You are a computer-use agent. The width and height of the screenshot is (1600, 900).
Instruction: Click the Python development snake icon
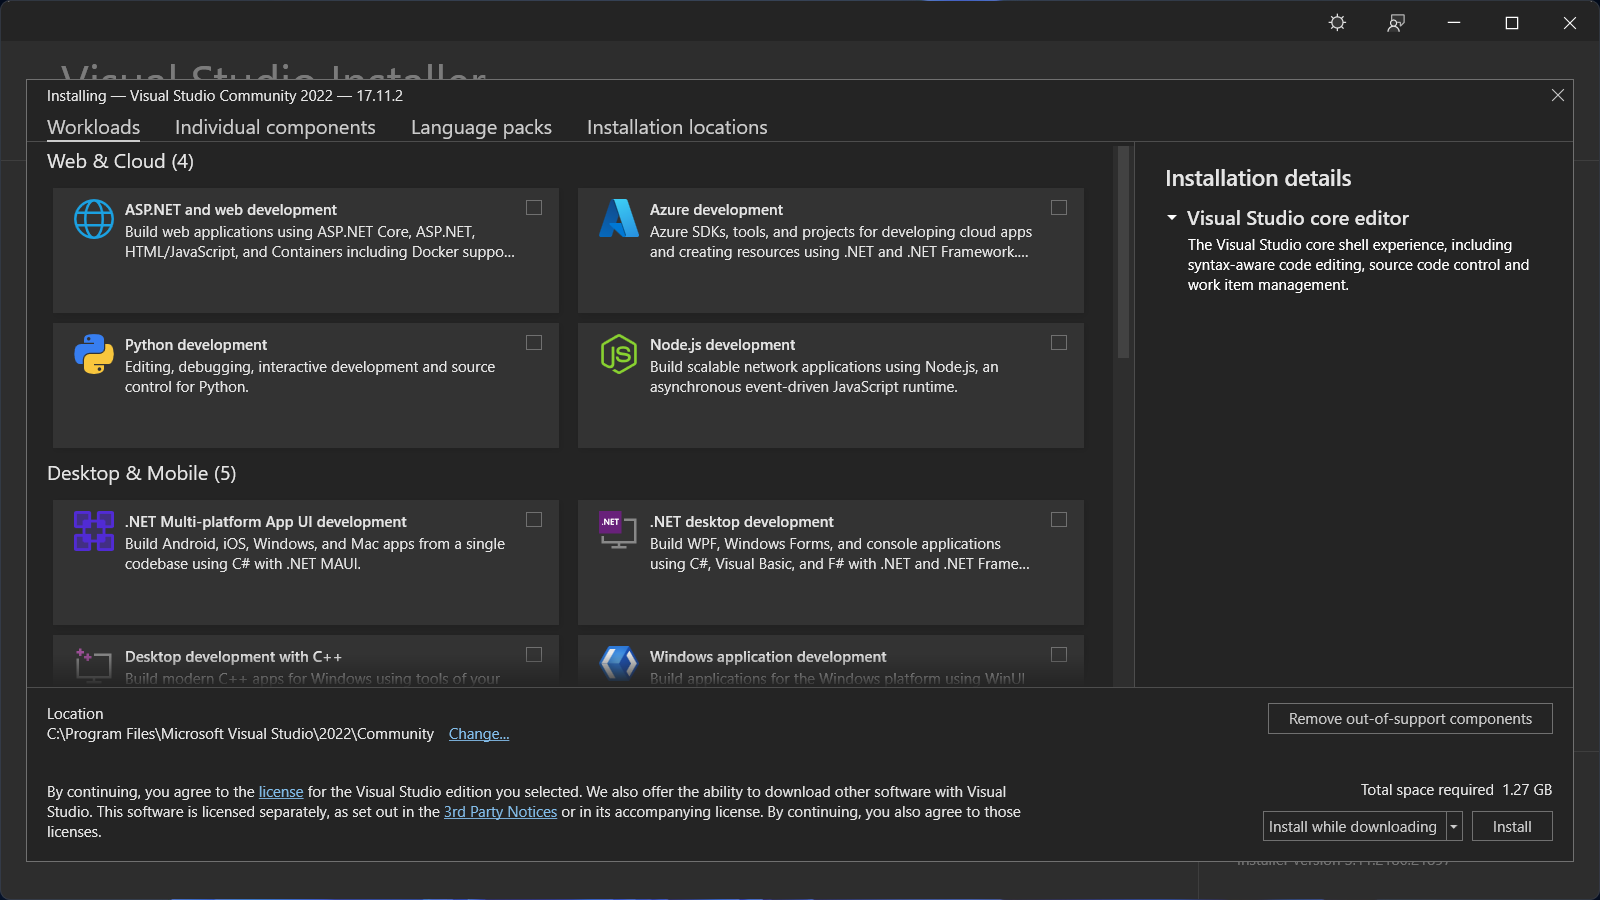click(x=94, y=354)
